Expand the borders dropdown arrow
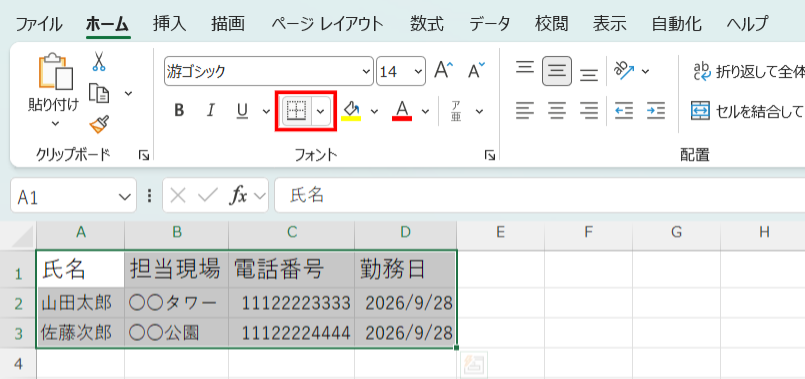 coord(321,111)
